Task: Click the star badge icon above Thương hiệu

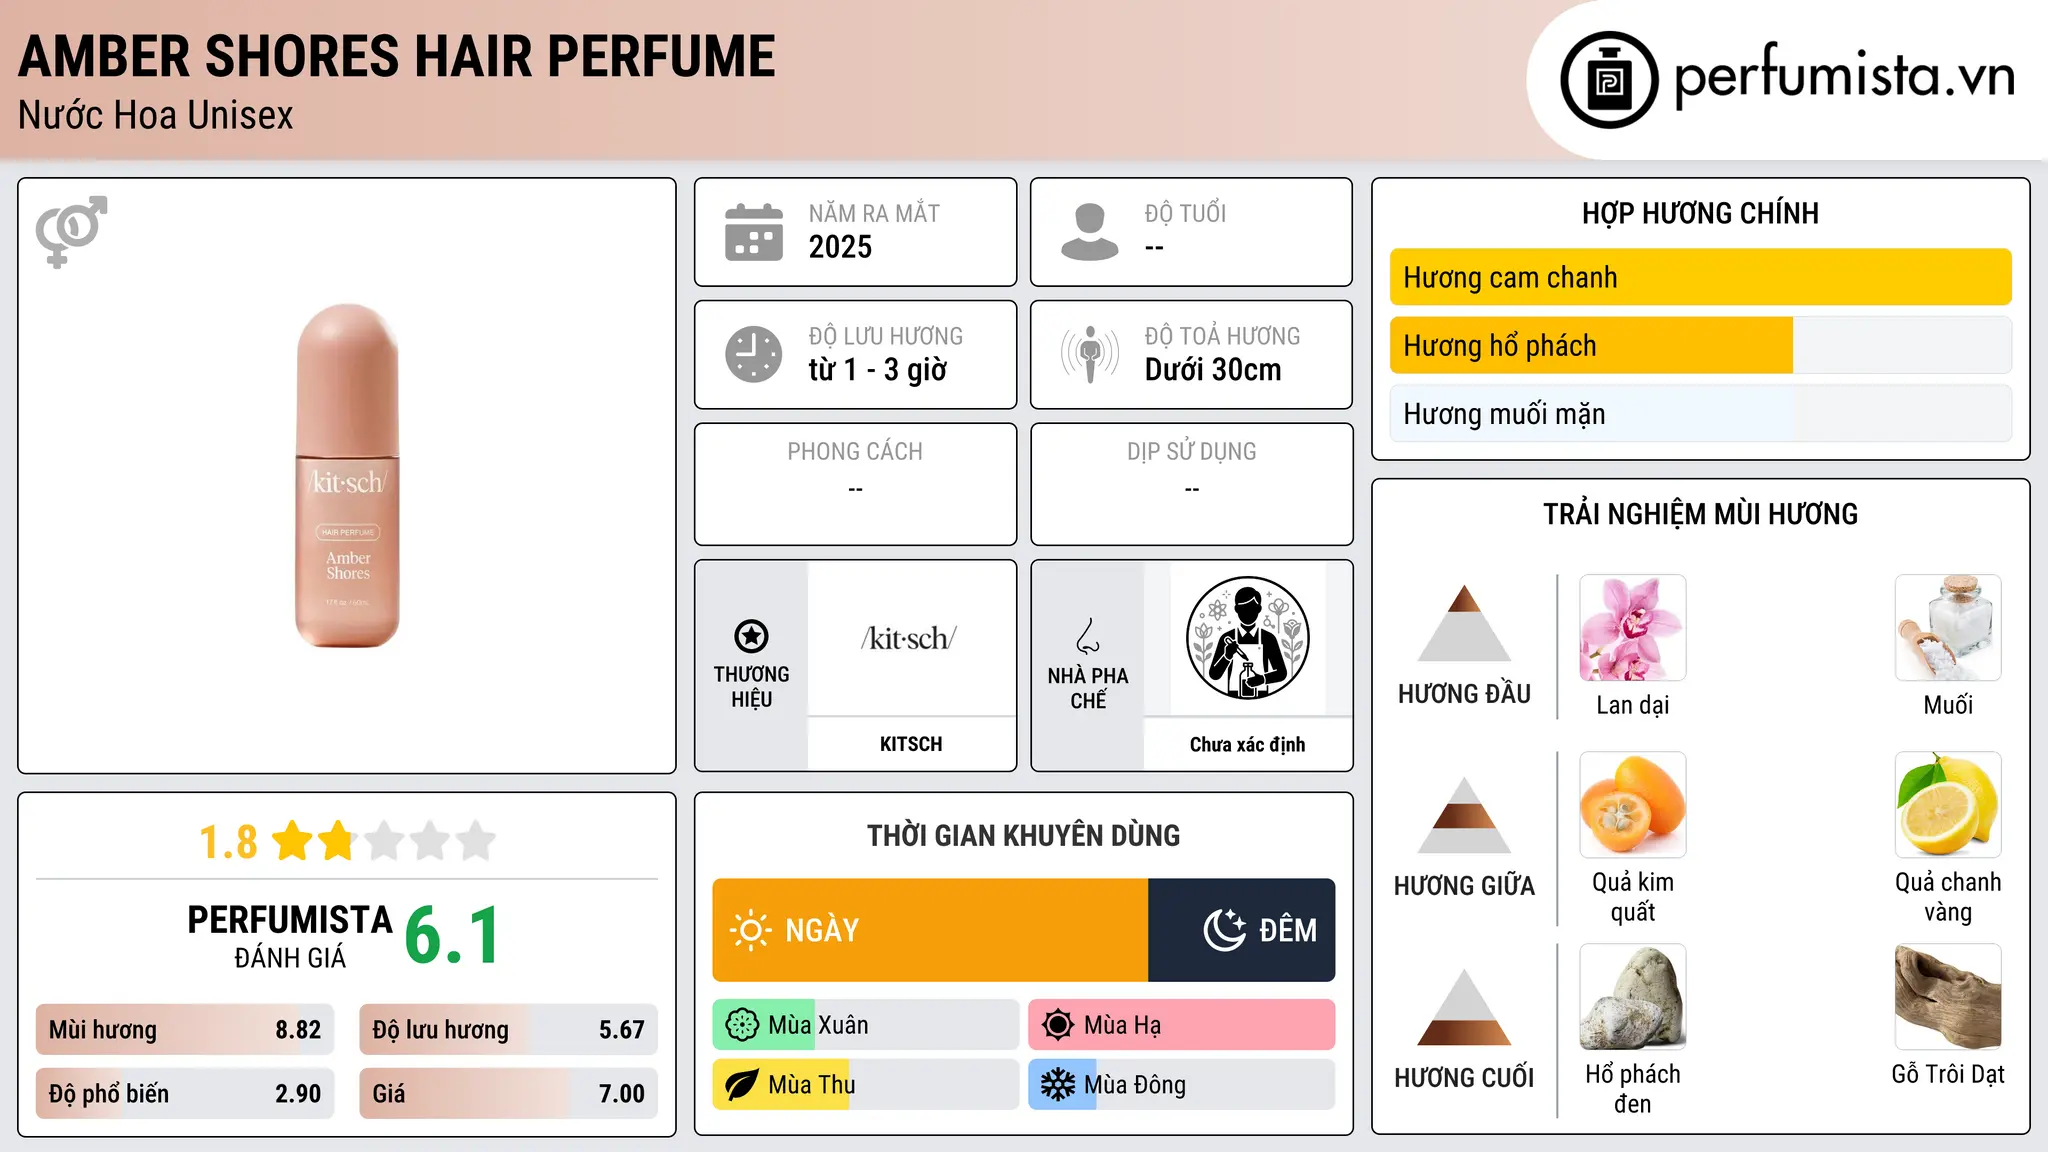Action: [x=751, y=636]
